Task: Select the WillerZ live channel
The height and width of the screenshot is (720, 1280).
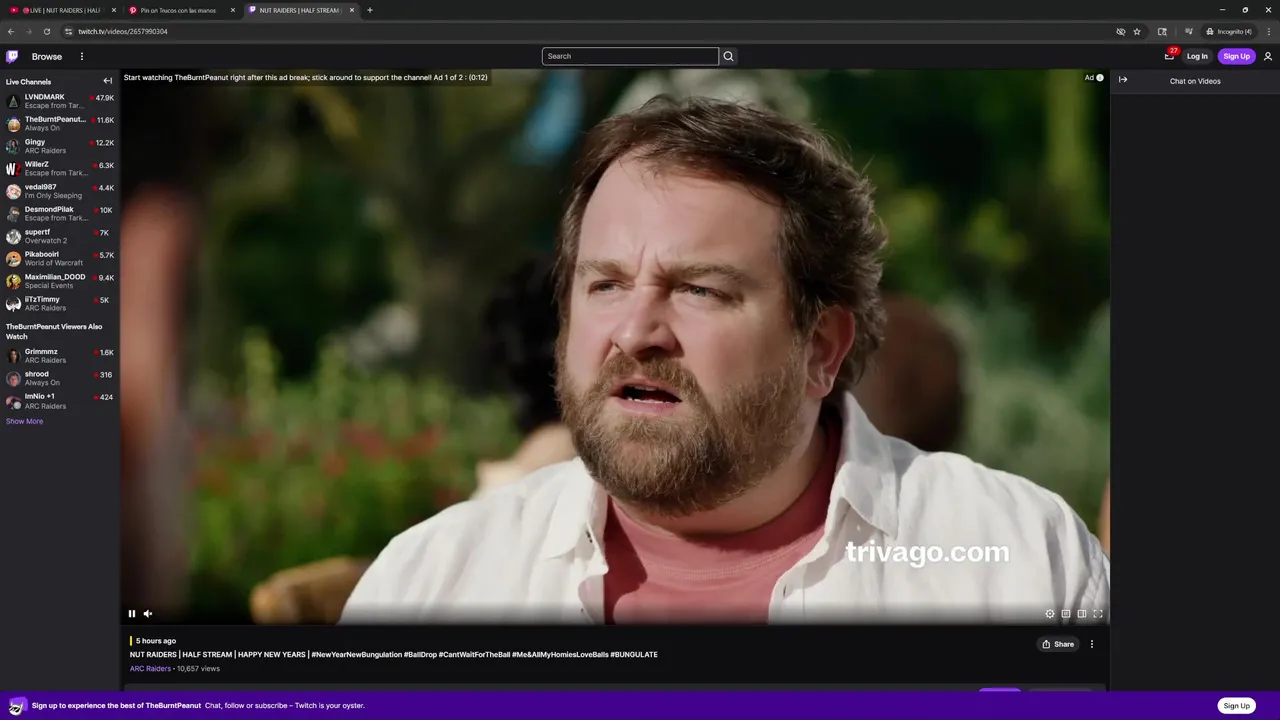Action: [60, 169]
